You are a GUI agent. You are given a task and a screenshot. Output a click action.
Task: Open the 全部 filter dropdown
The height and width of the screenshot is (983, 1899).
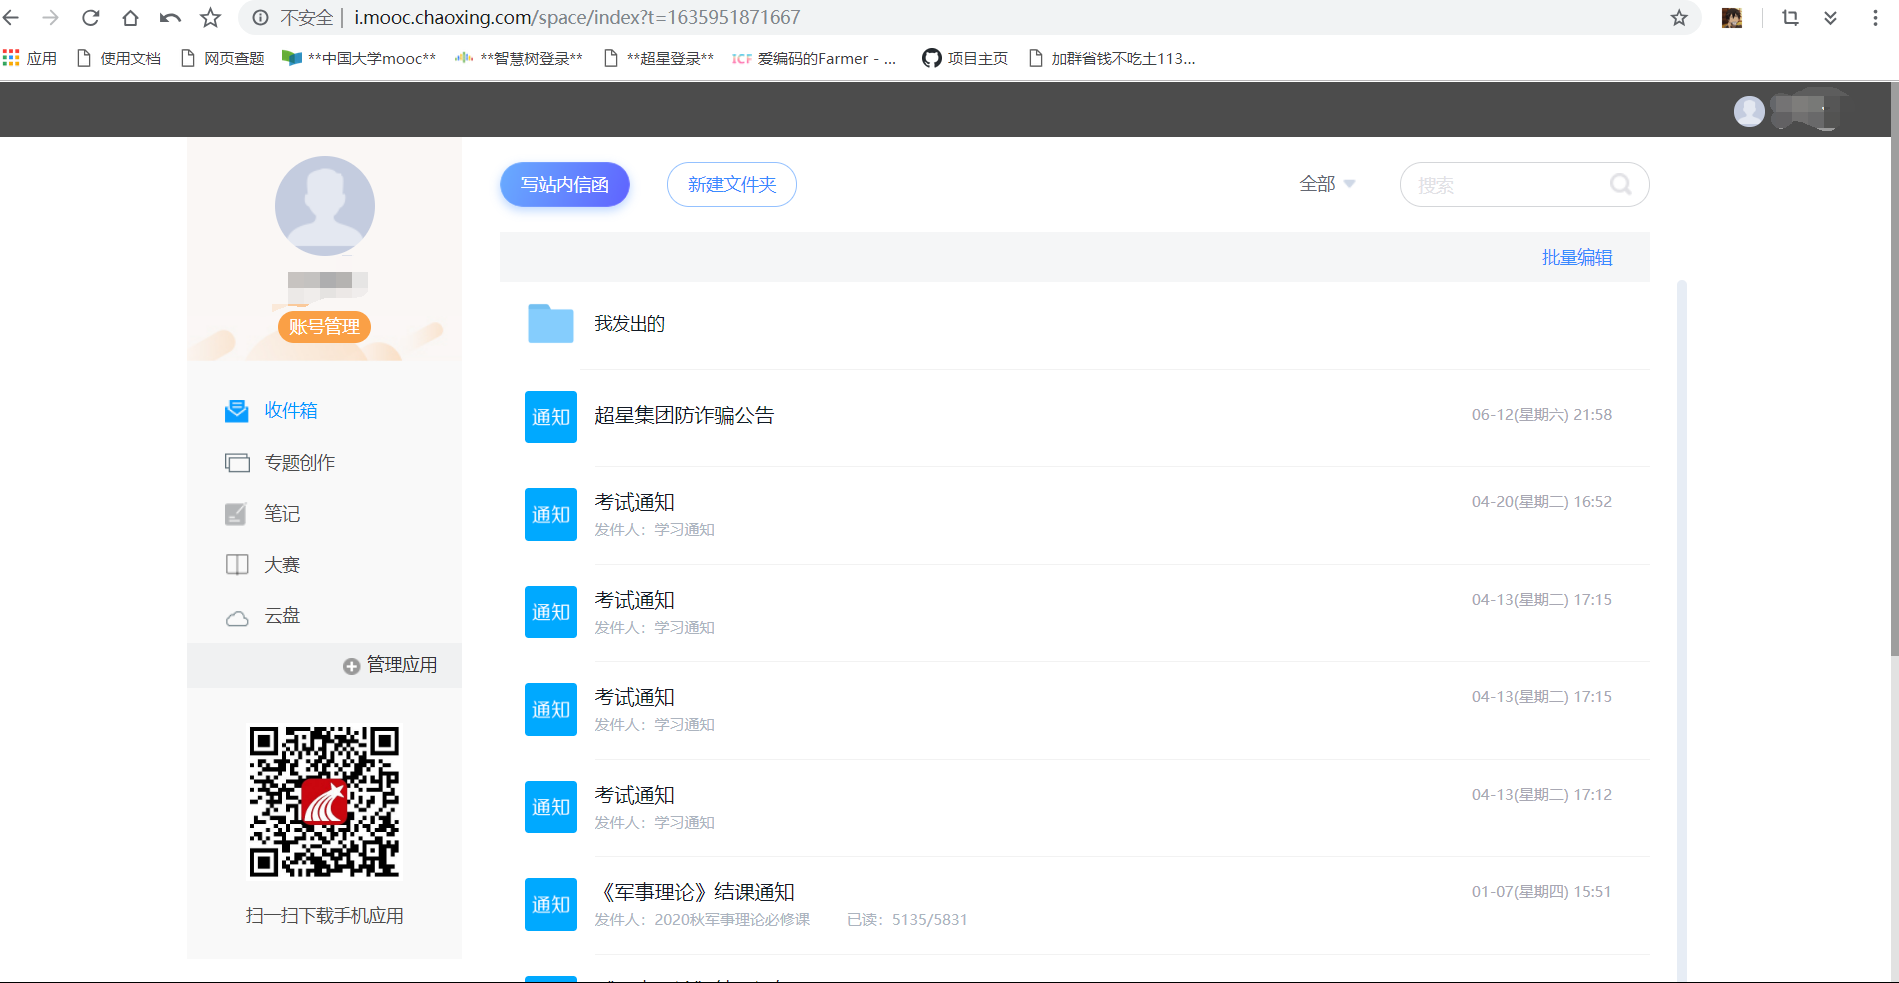(x=1327, y=184)
